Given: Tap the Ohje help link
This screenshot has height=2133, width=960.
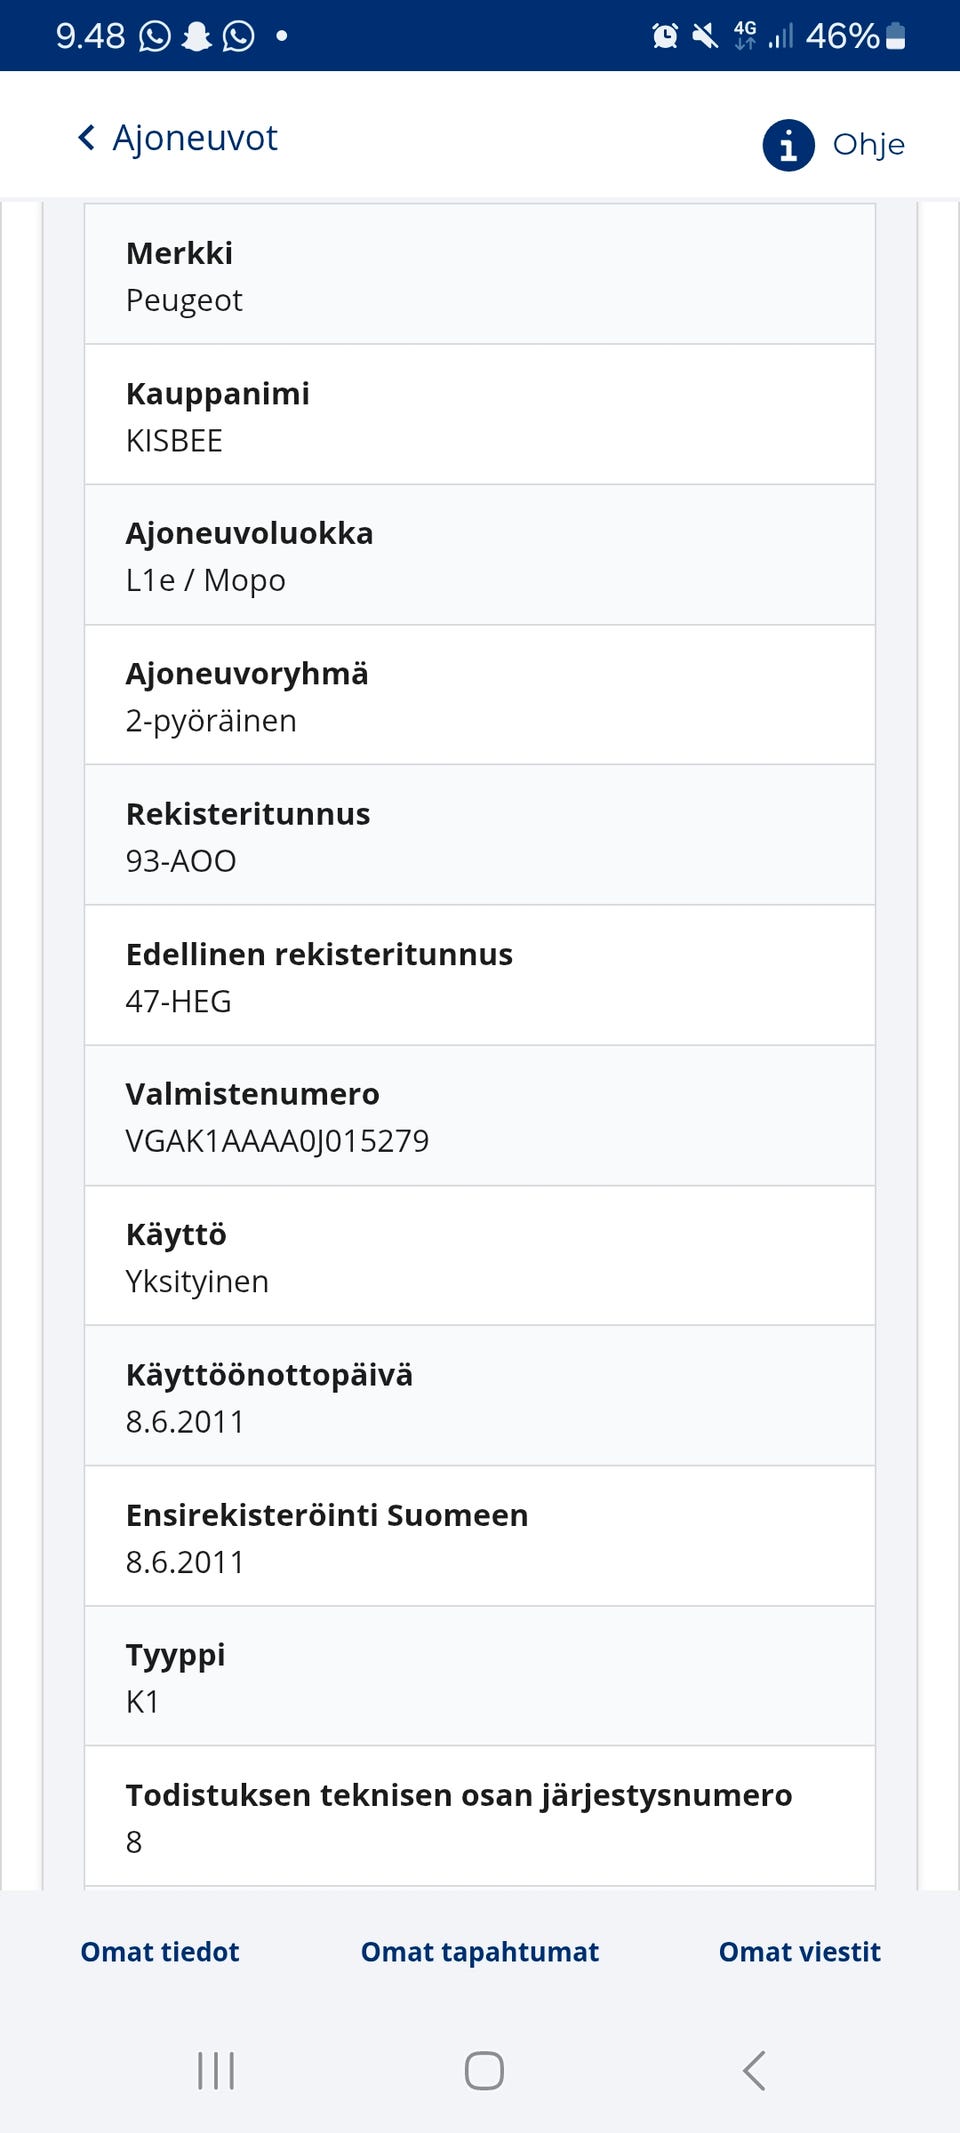Looking at the screenshot, I should (868, 145).
